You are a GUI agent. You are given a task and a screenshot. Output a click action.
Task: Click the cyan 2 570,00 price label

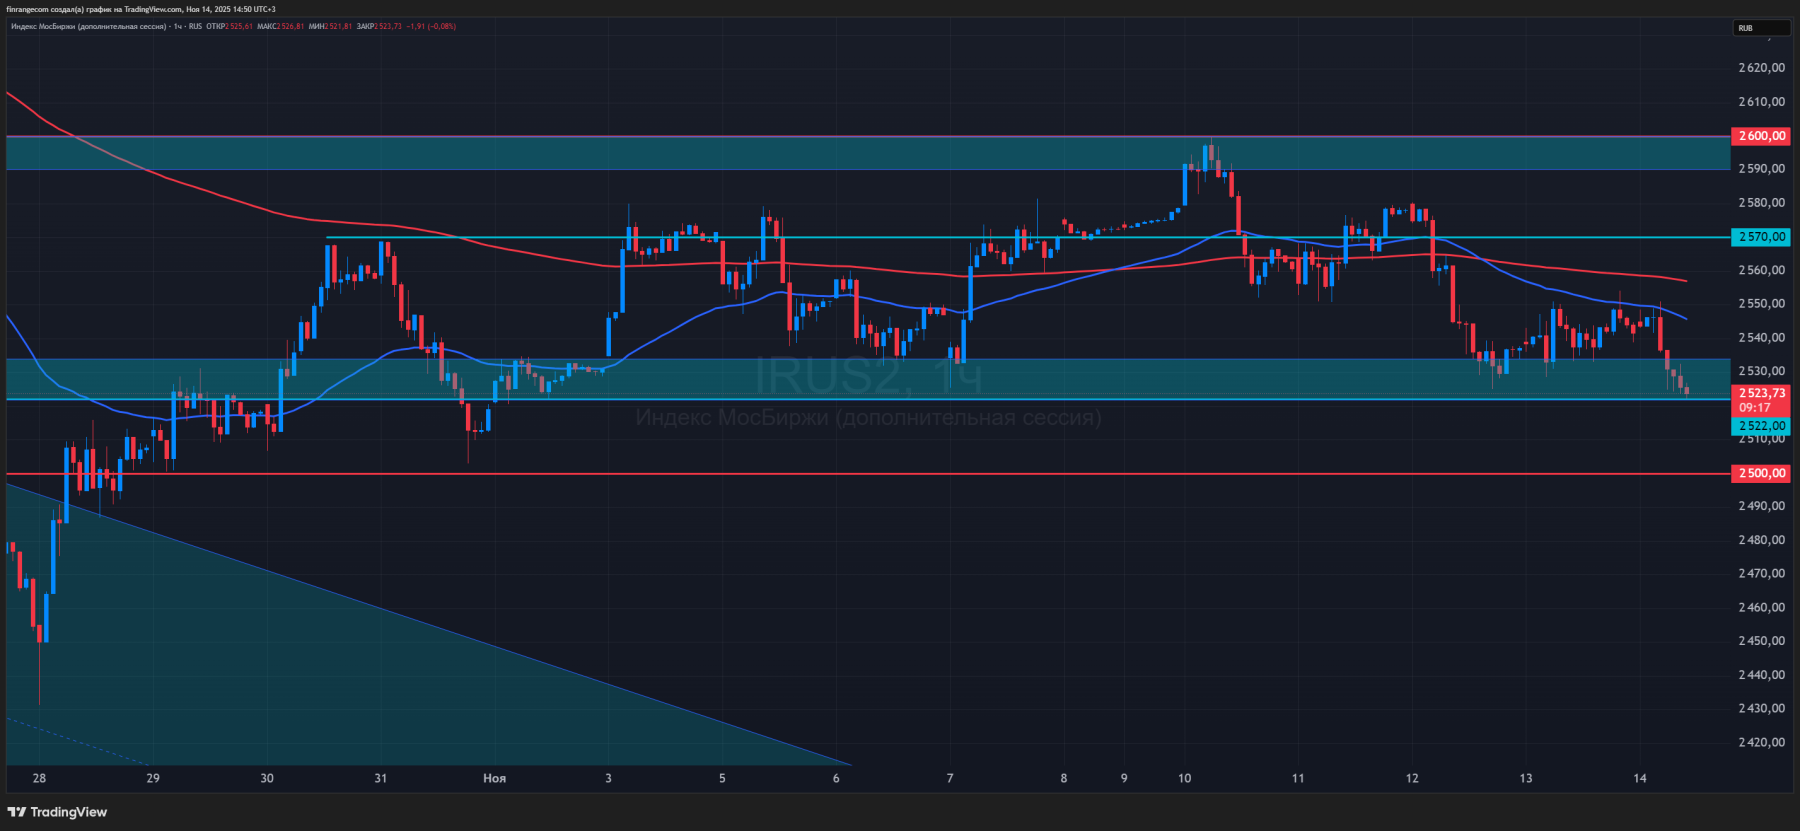pos(1760,237)
